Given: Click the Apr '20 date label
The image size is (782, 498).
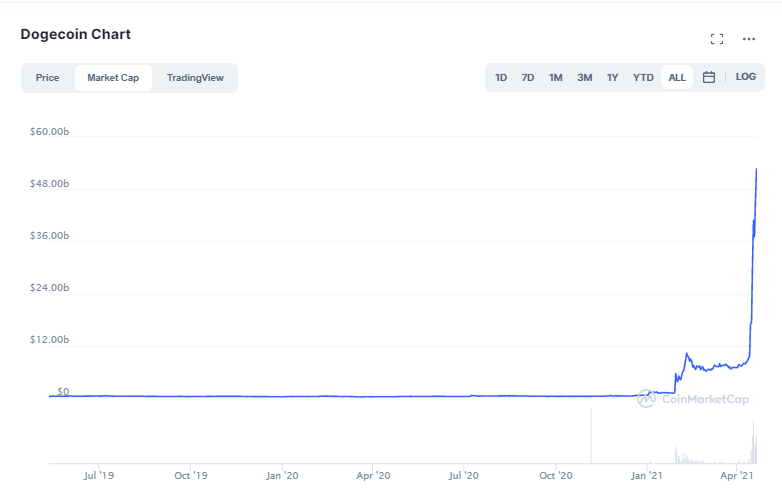Looking at the screenshot, I should 373,476.
